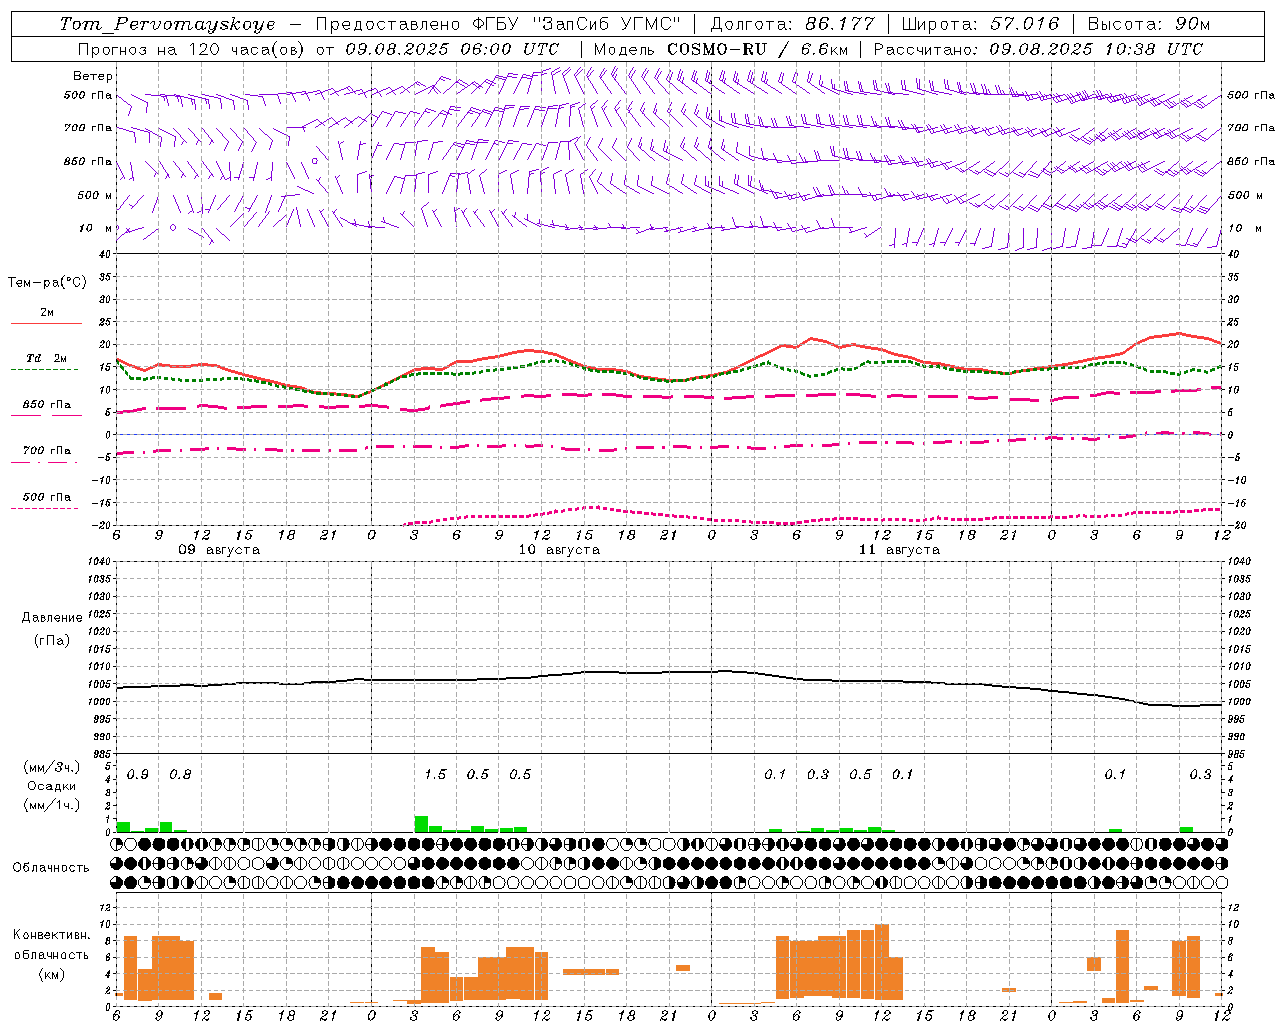This screenshot has height=1024, width=1280.
Task: Click the Конвективн. облачность (км) label
Action: pos(51,954)
